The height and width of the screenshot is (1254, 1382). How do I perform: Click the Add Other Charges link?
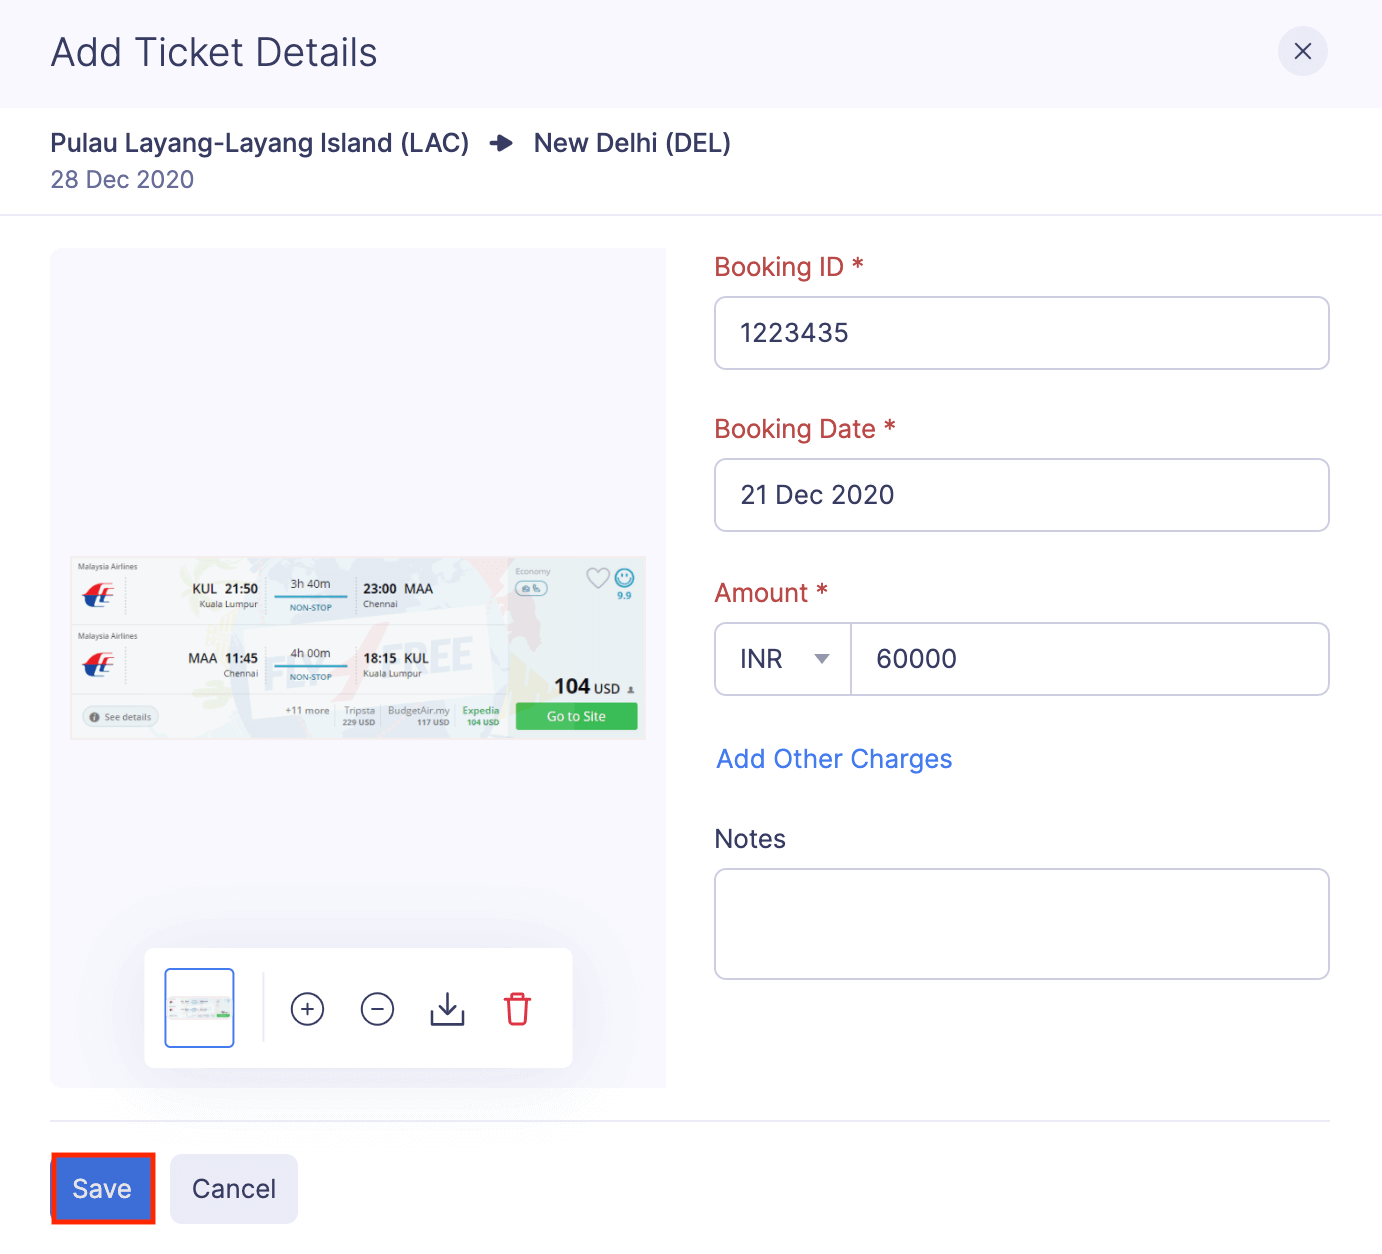point(833,758)
